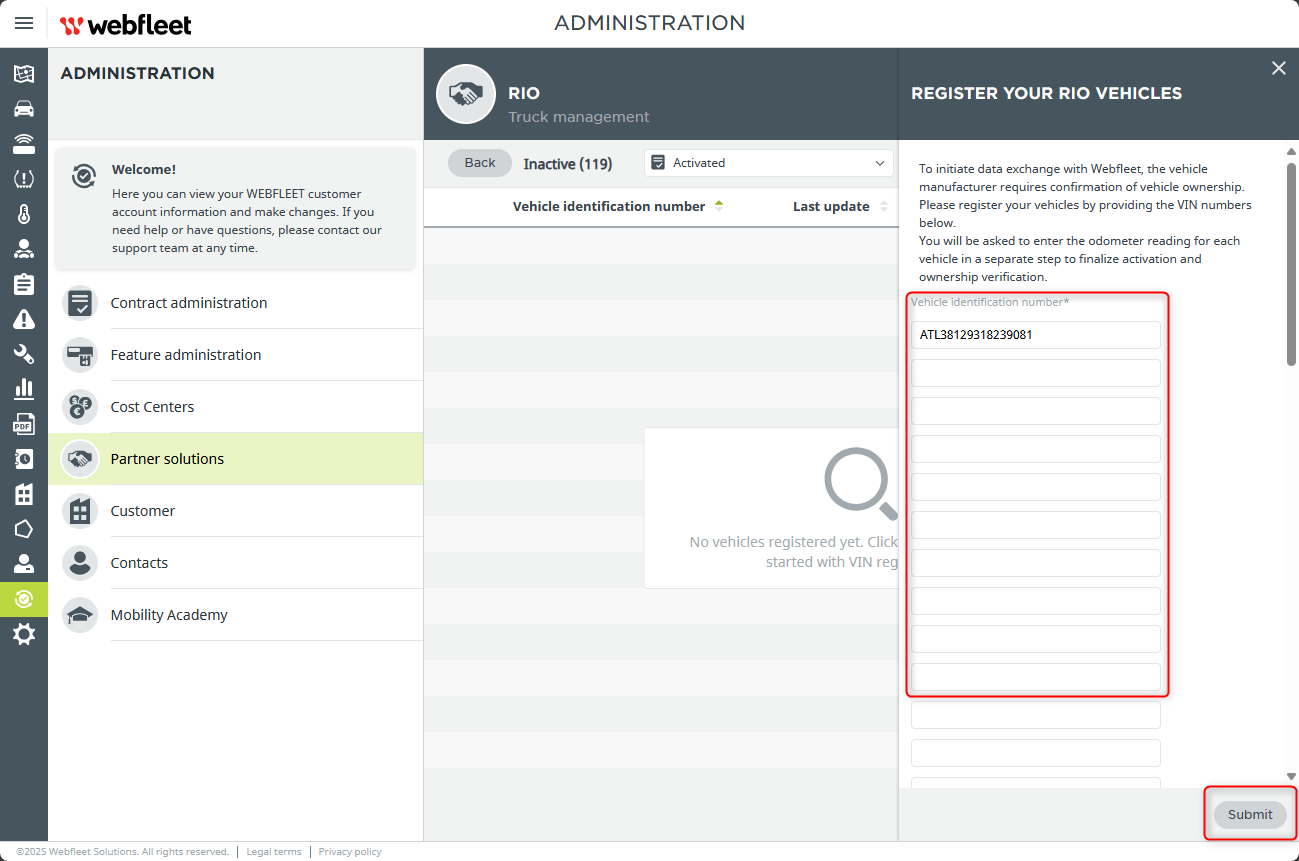The image size is (1299, 861).
Task: Click the VIN field containing ATL38129318239081
Action: click(x=1036, y=335)
